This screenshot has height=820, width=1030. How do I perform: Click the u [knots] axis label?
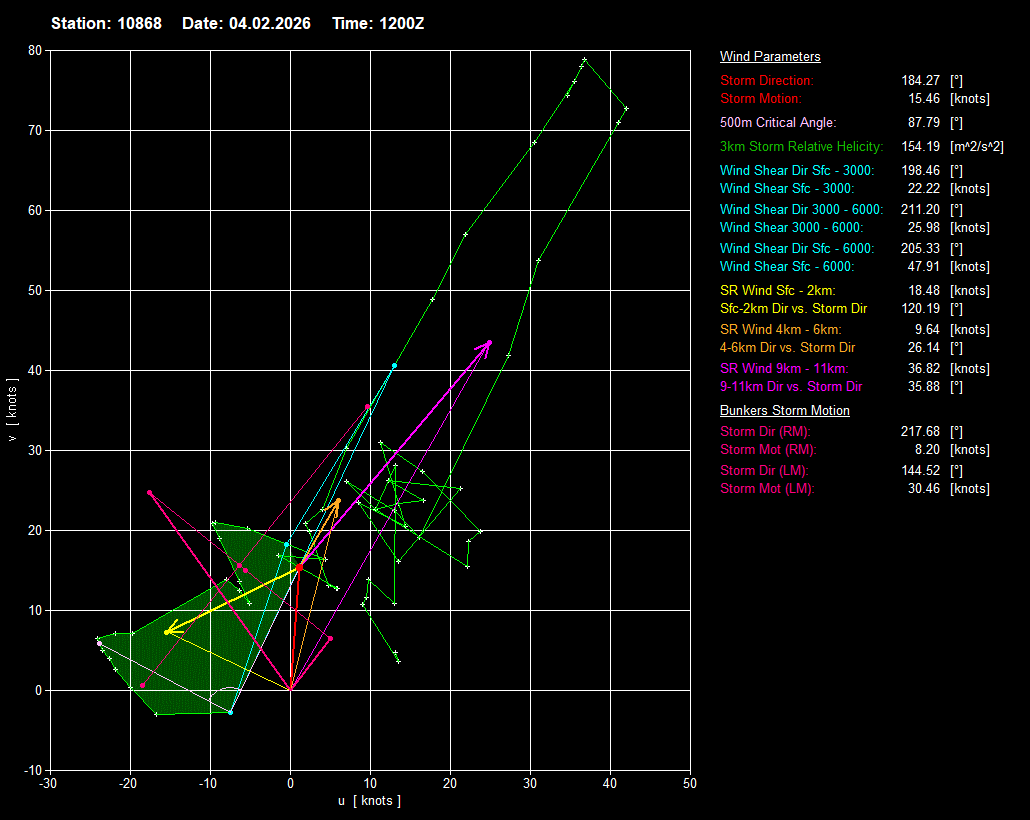tap(370, 800)
